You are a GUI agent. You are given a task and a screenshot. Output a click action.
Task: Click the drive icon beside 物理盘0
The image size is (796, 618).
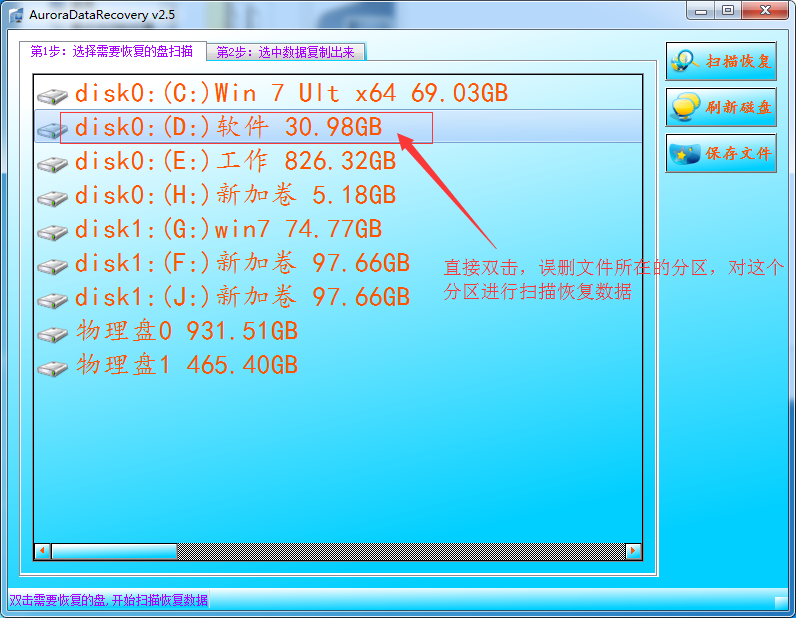52,334
